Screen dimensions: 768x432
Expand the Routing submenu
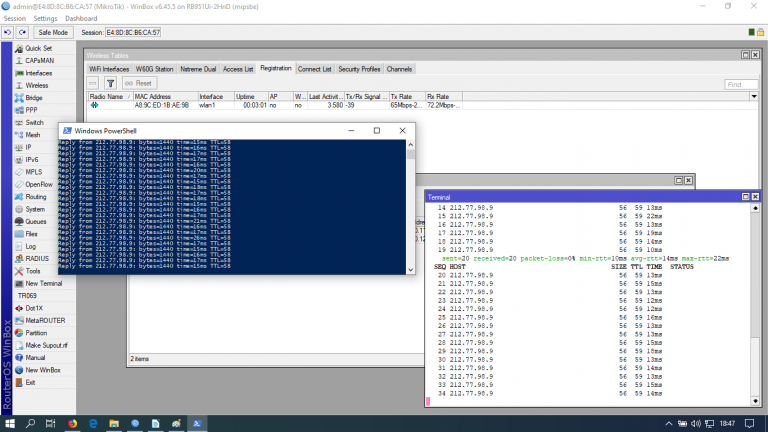tap(36, 197)
